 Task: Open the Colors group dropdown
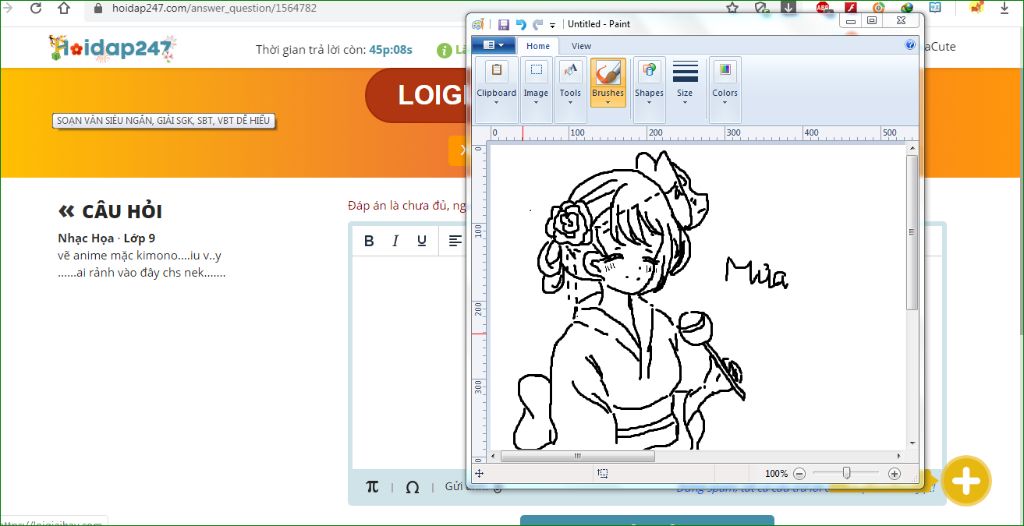(725, 90)
